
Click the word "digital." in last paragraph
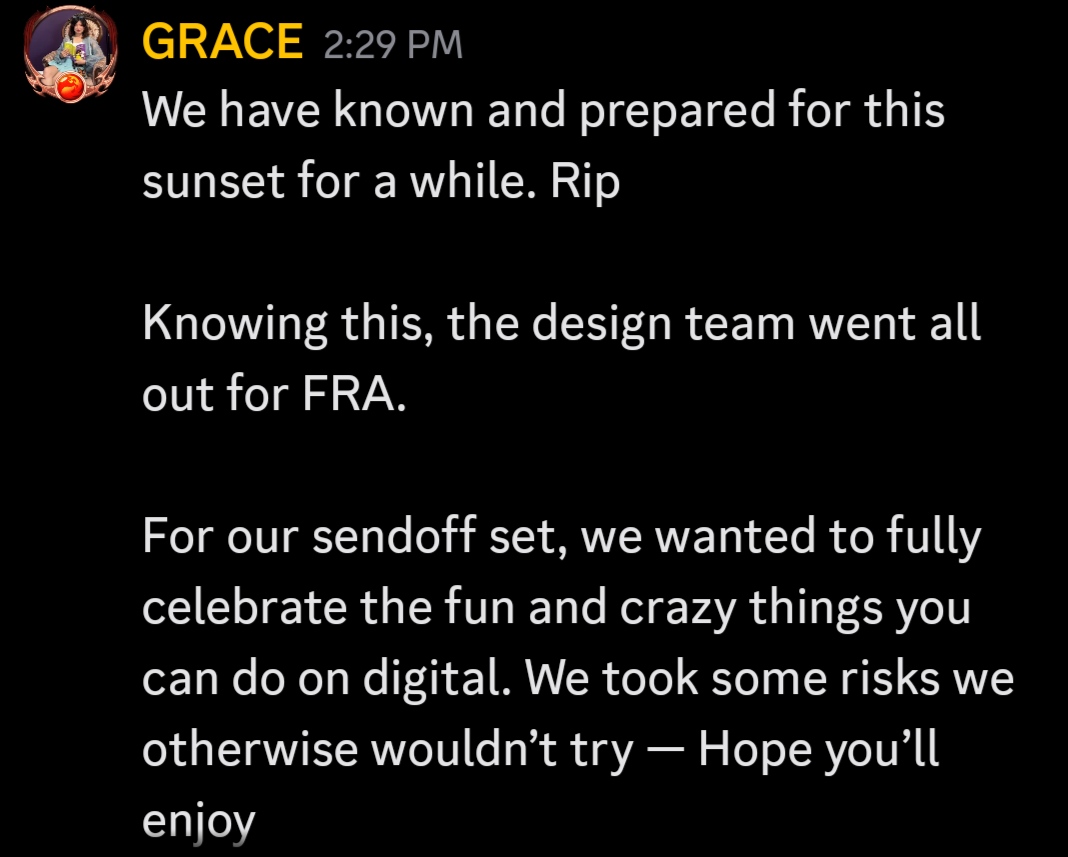[437, 678]
